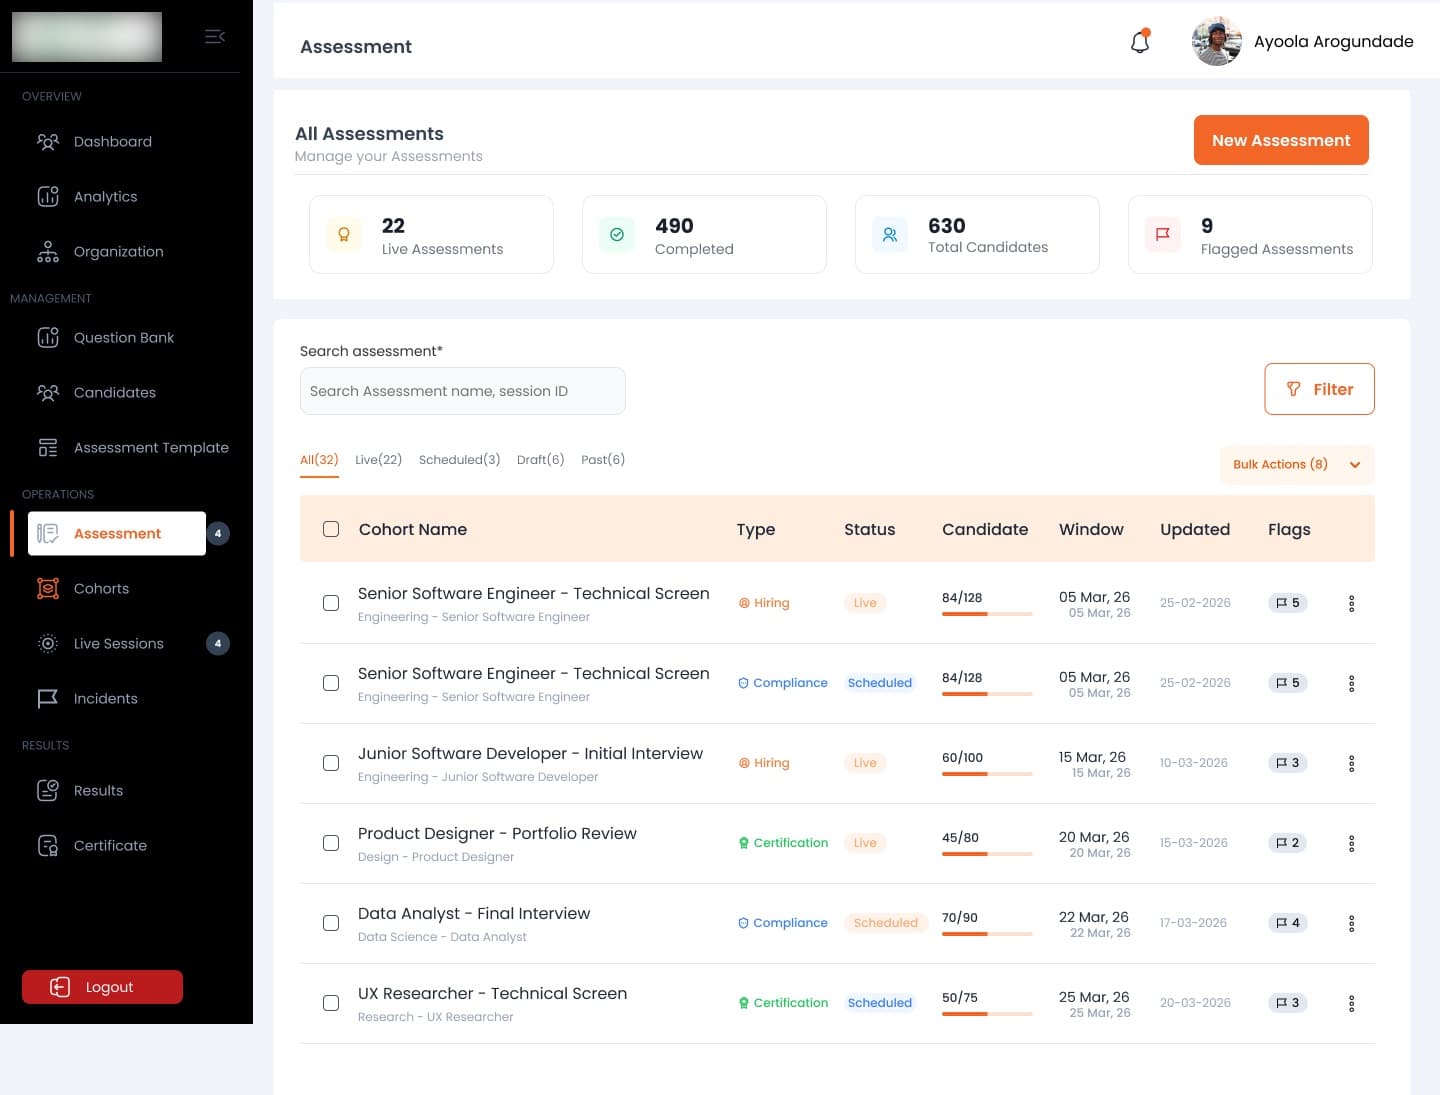The width and height of the screenshot is (1440, 1095).
Task: Switch to the Past(6) tab
Action: [603, 460]
